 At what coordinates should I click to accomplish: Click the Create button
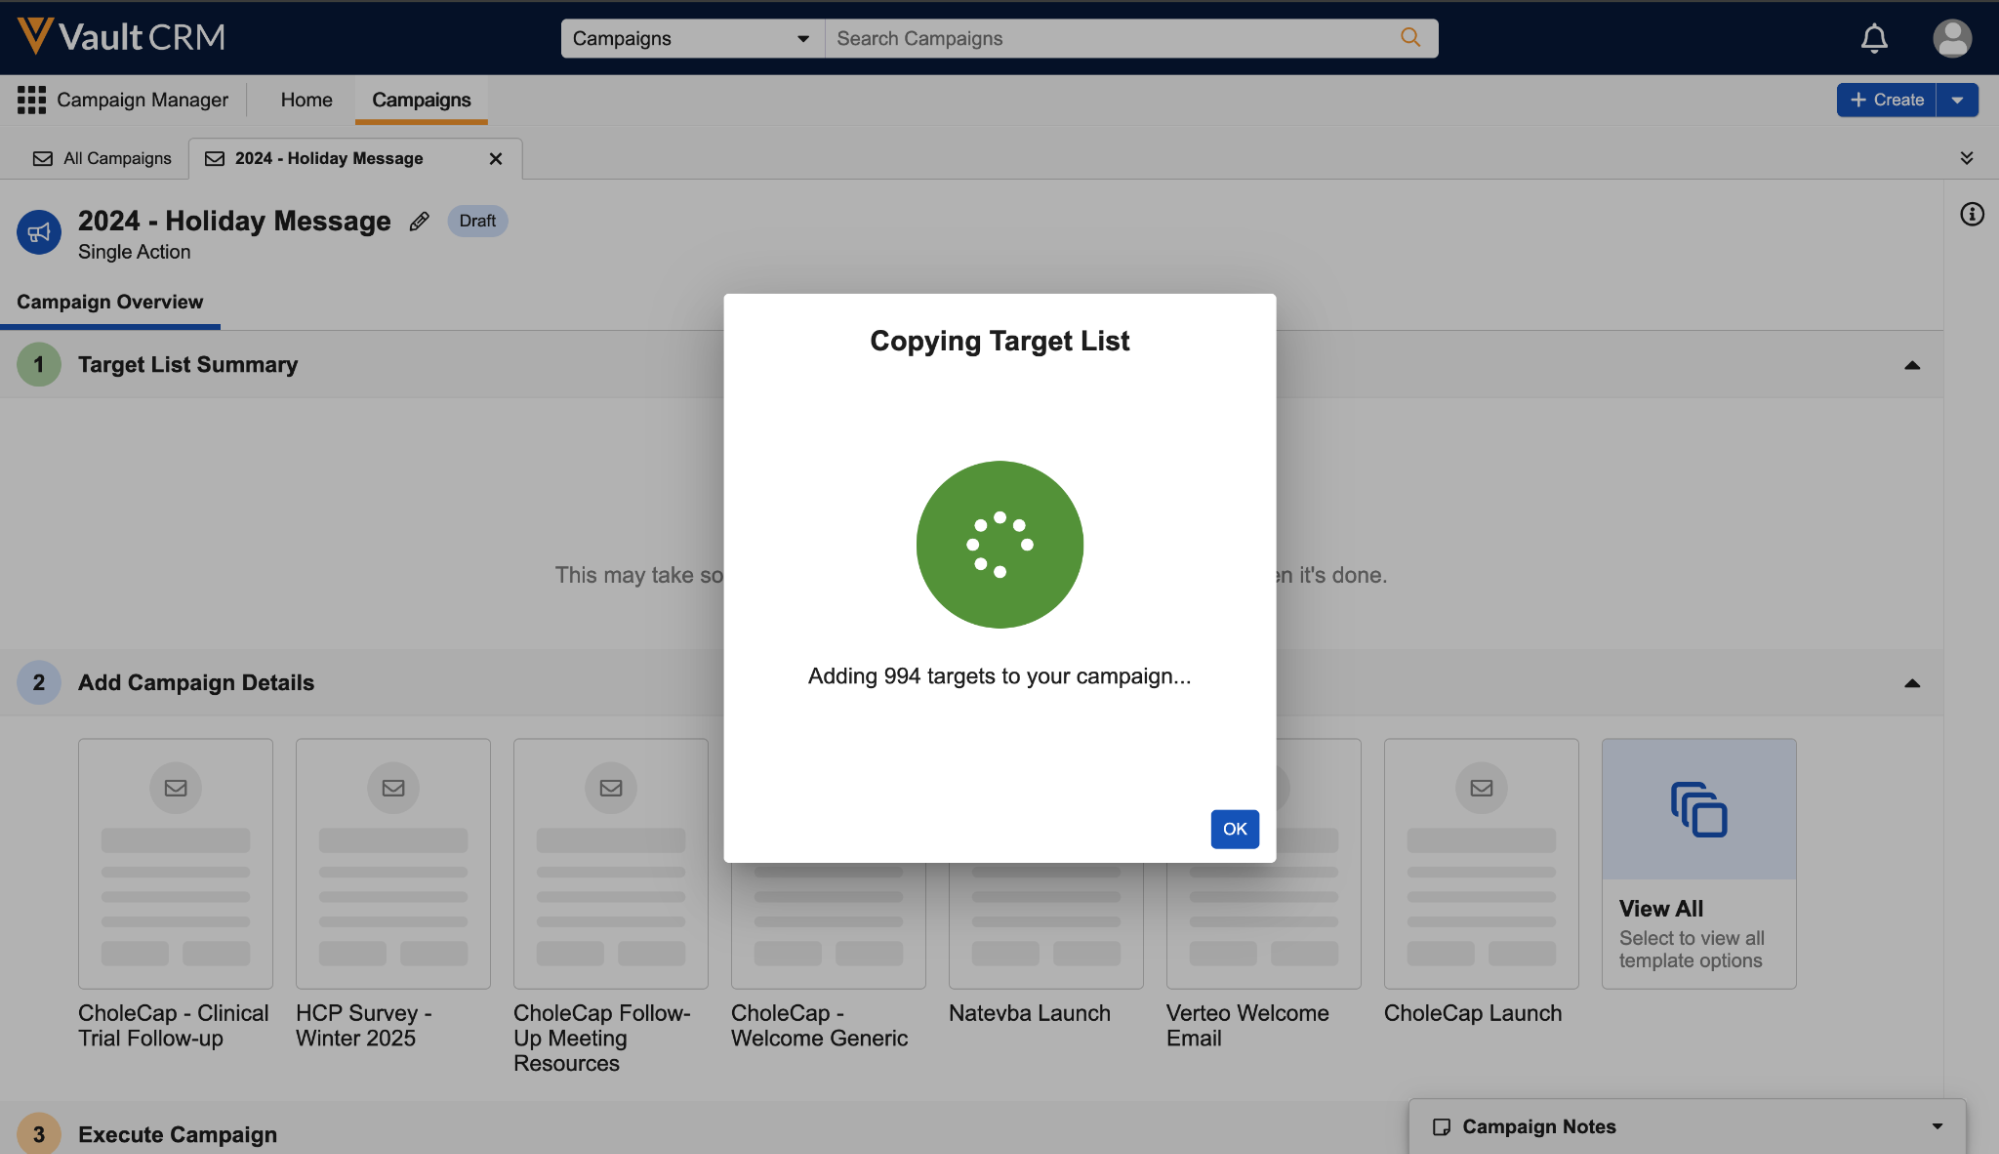(x=1886, y=100)
